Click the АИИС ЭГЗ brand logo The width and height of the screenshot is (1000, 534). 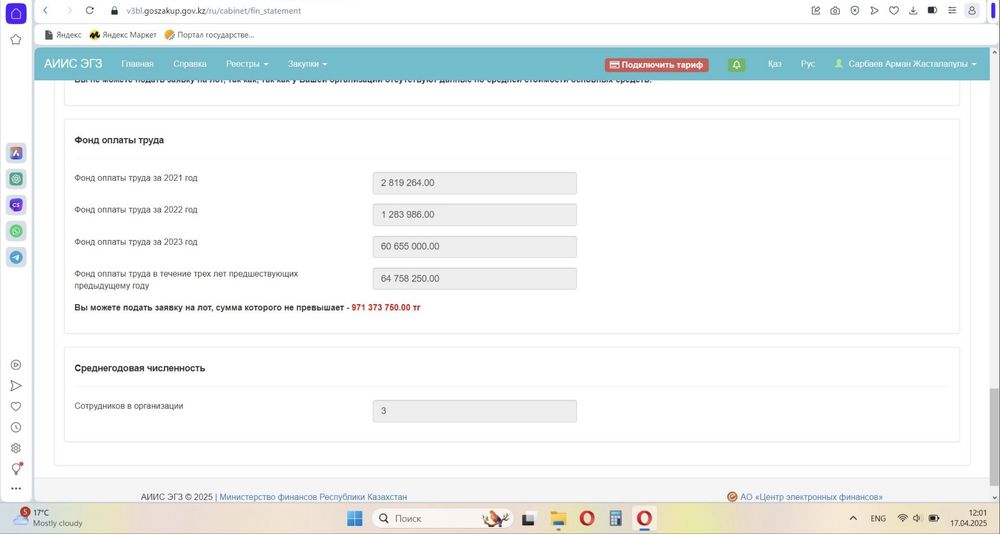(73, 64)
